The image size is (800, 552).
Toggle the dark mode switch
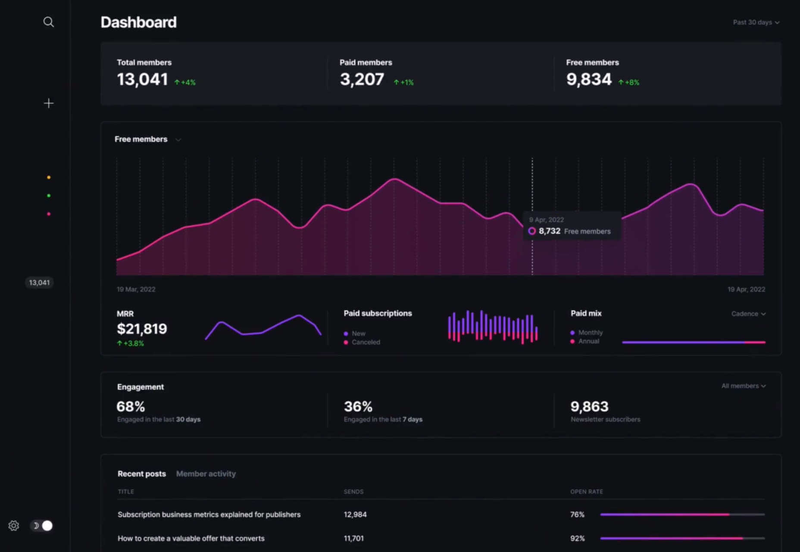(42, 525)
